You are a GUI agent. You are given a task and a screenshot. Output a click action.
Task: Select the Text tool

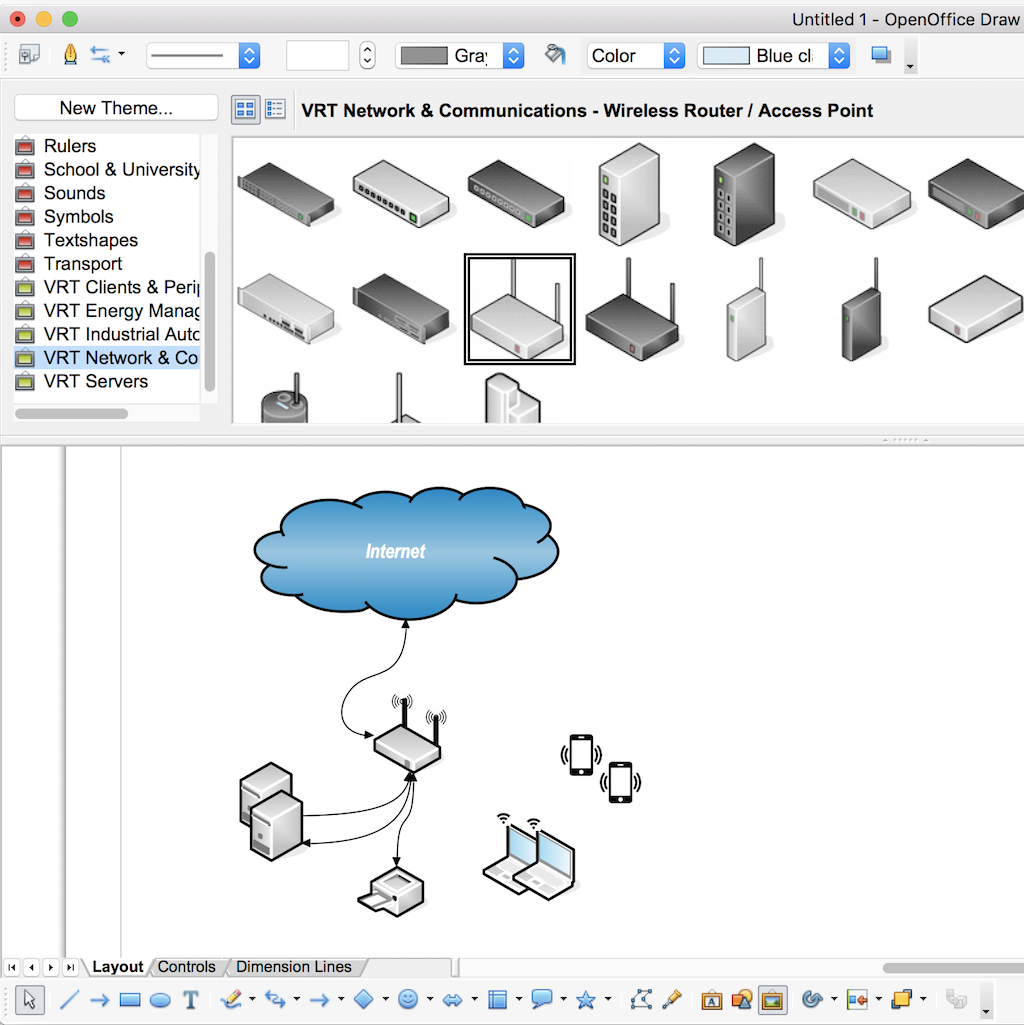tap(189, 999)
